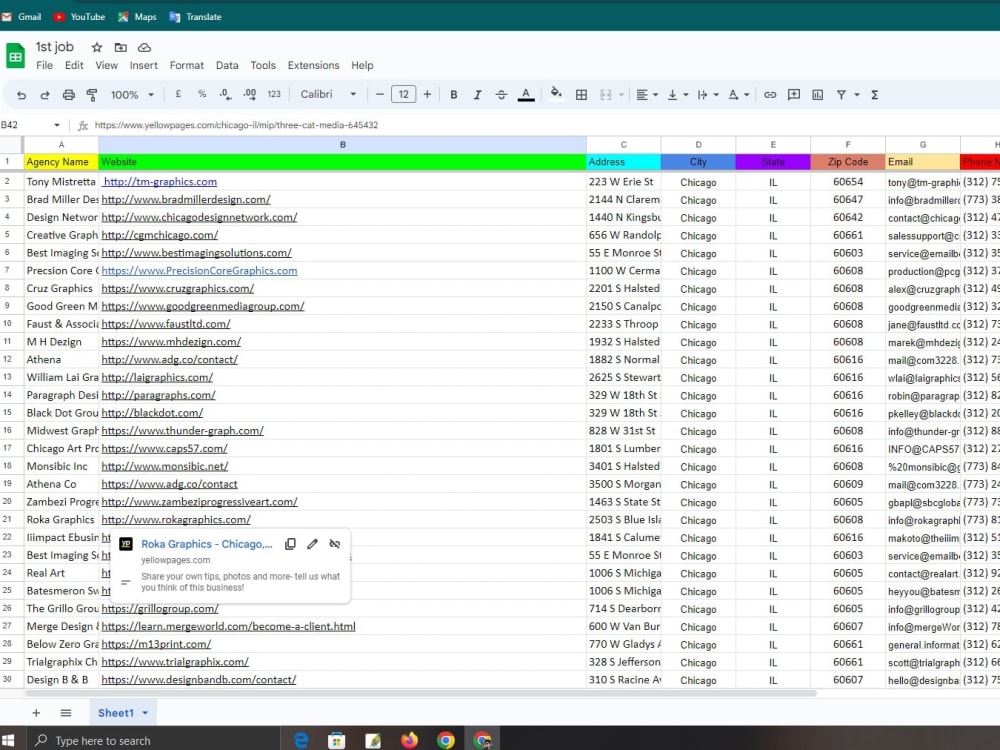Click the Undo icon

[x=21, y=94]
